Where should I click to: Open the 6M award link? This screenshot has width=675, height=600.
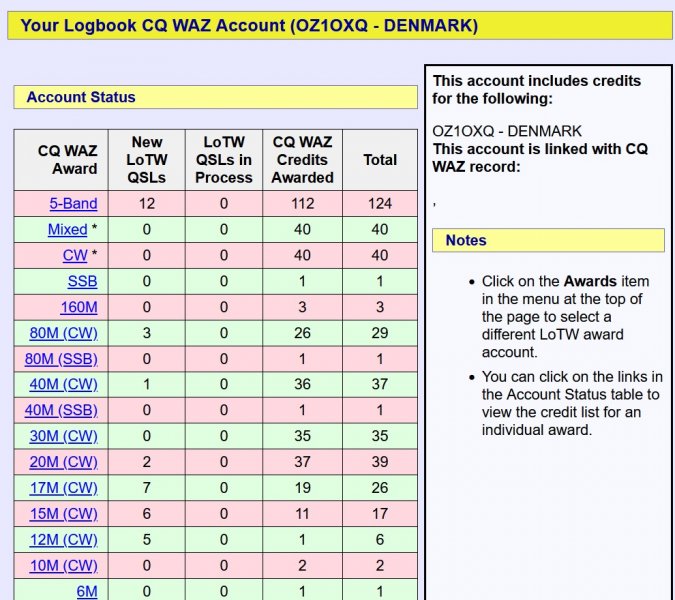click(87, 591)
